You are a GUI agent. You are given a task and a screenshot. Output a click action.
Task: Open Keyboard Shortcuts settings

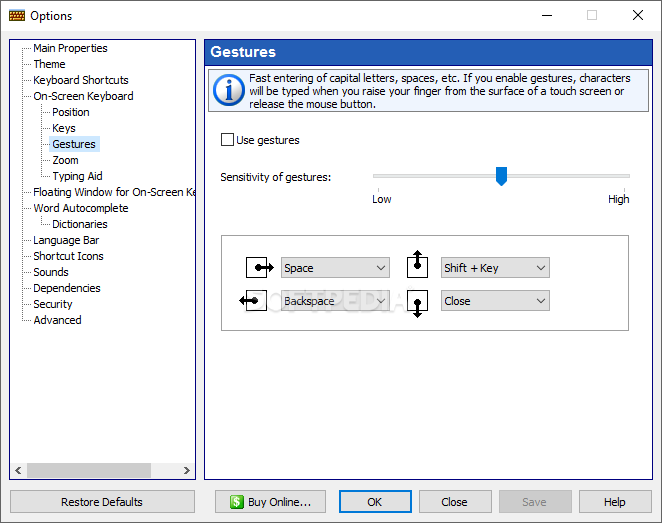click(81, 80)
